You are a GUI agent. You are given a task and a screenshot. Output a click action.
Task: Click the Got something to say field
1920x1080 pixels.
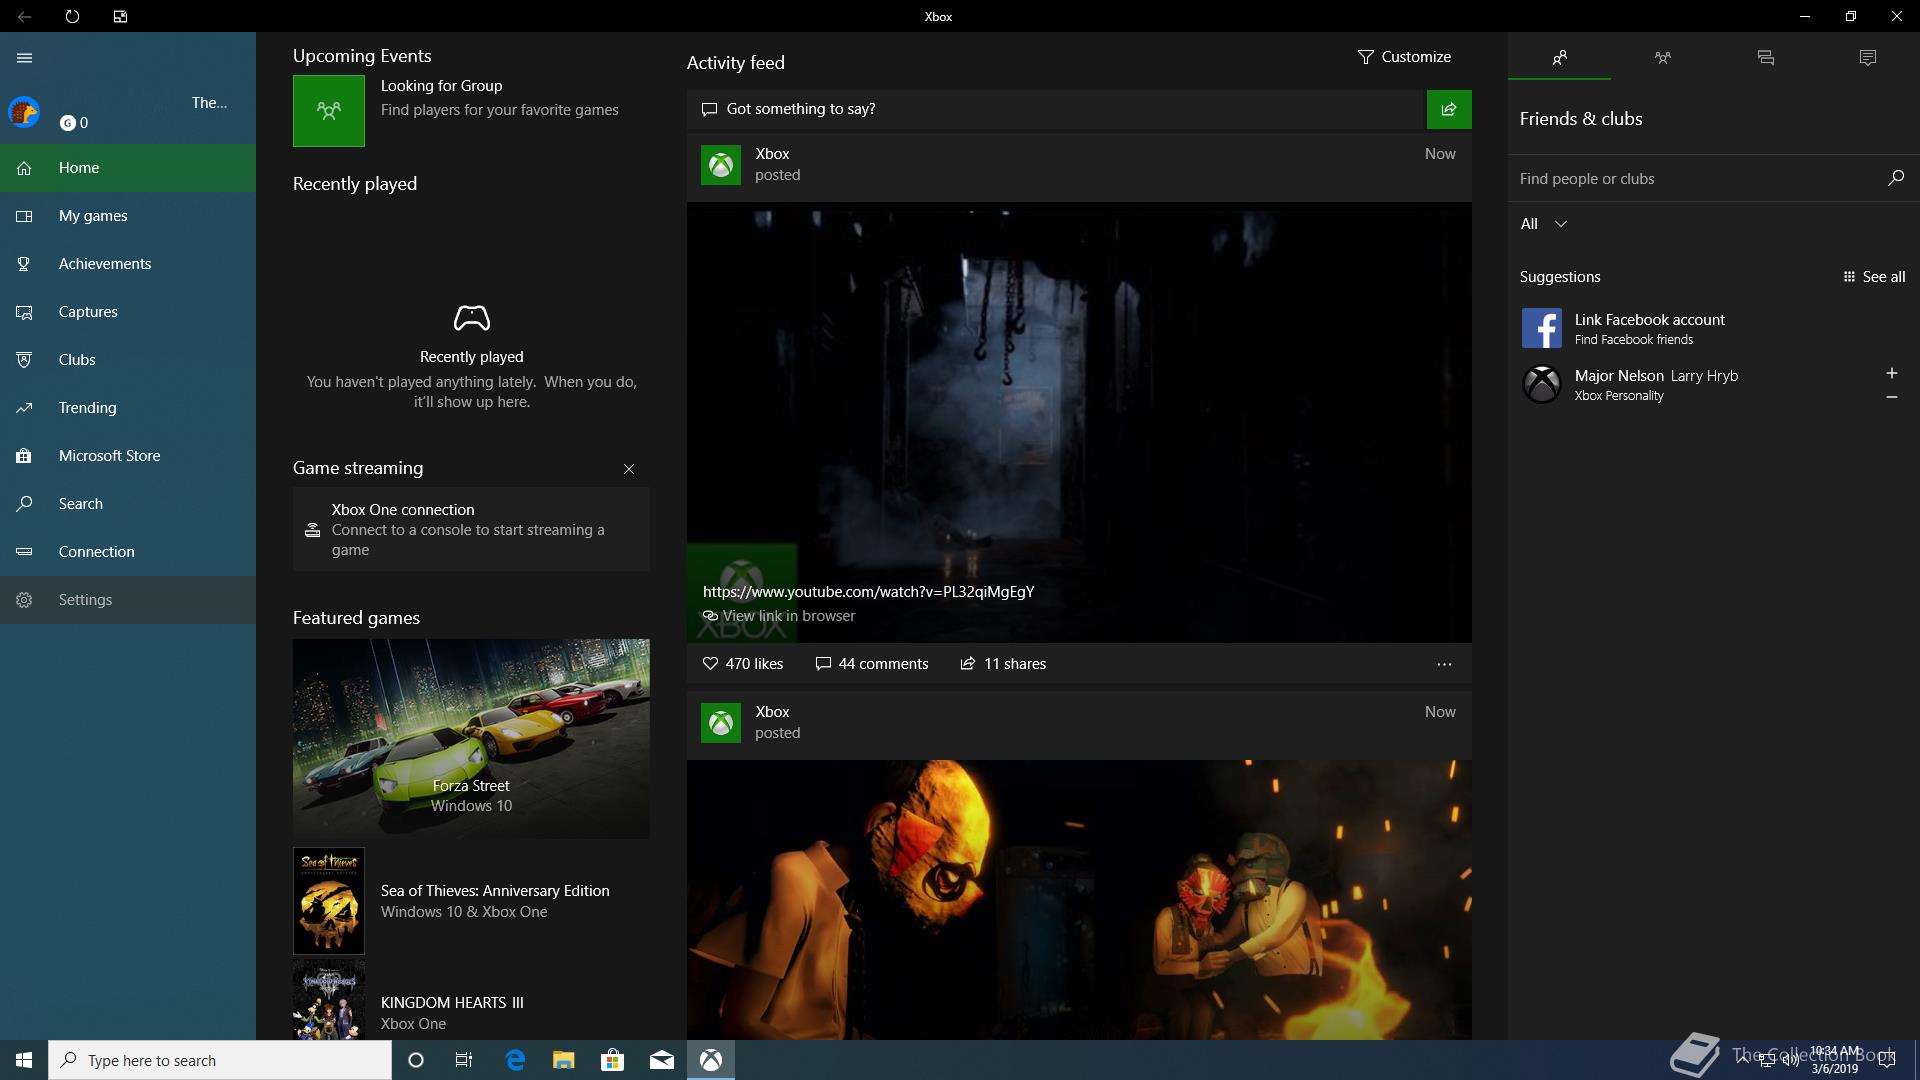pos(1056,109)
